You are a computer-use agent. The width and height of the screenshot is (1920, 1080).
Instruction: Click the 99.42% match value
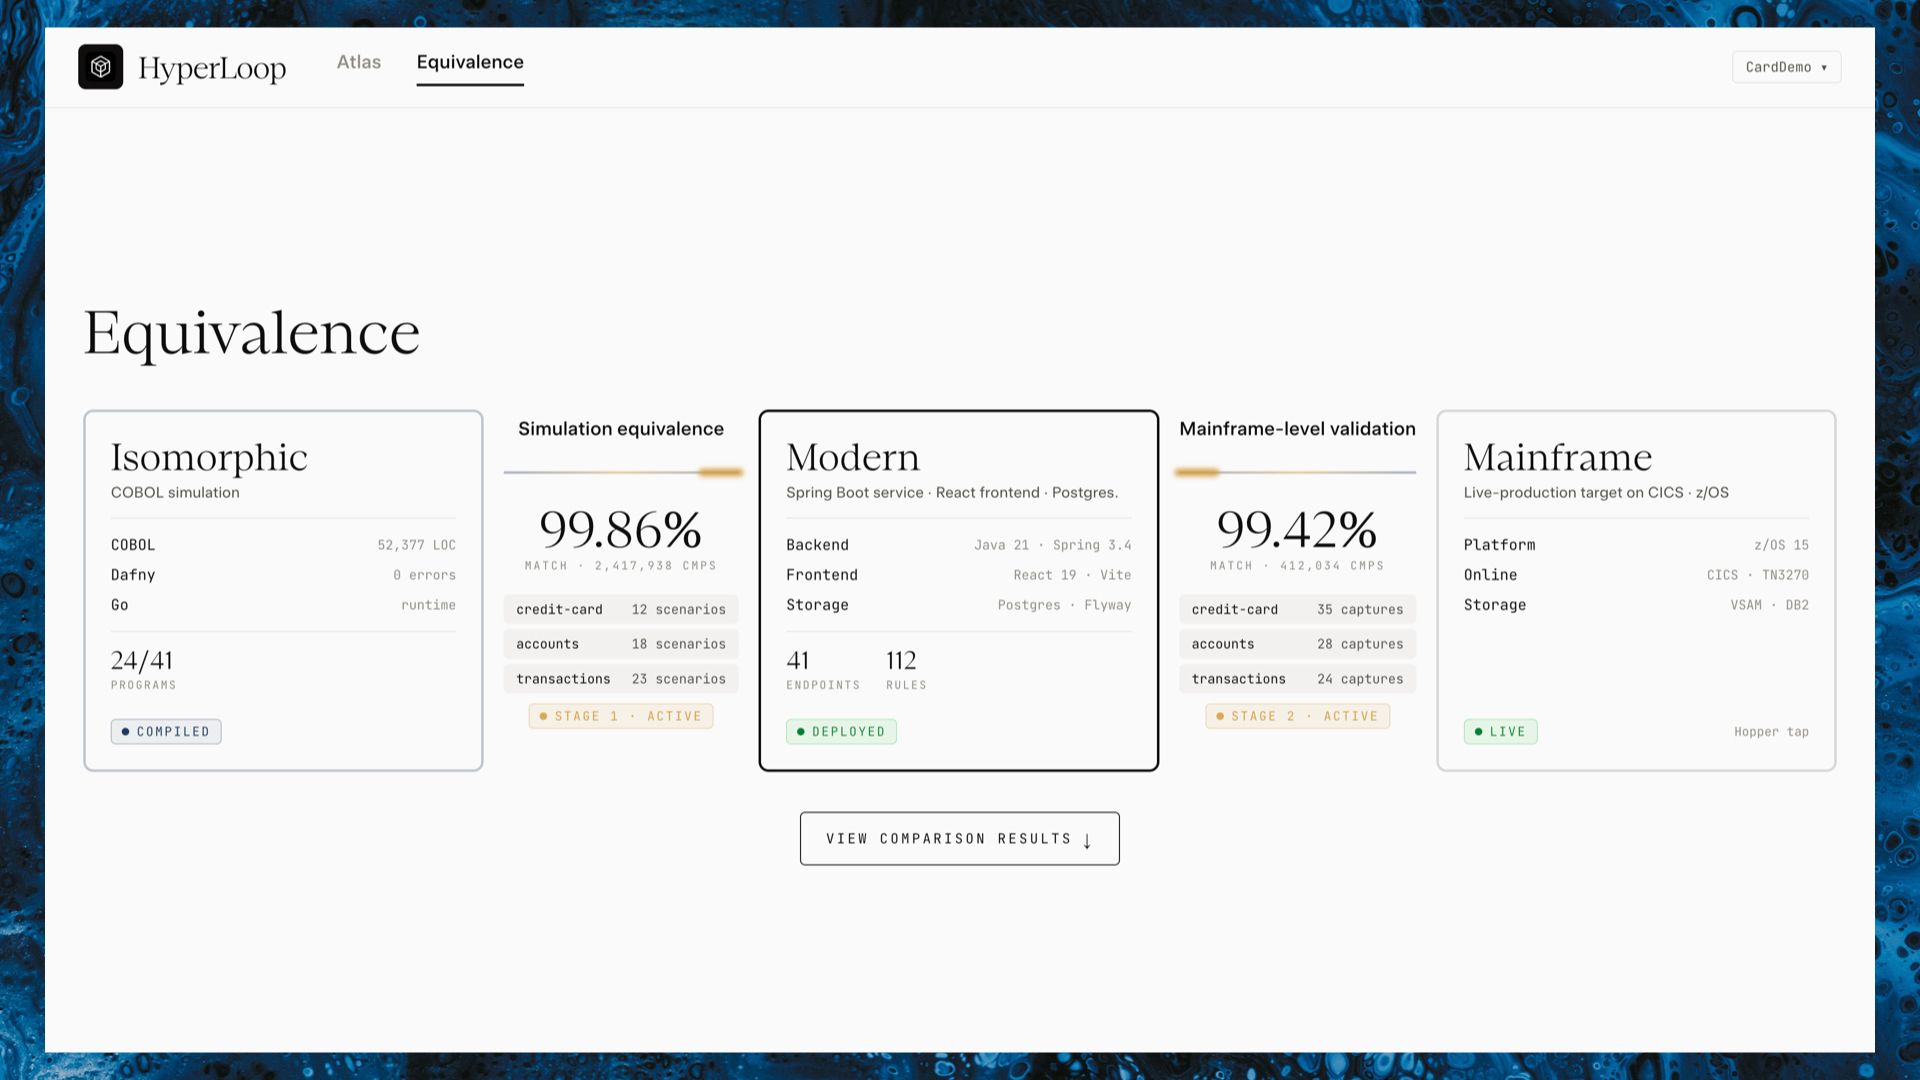coord(1297,529)
